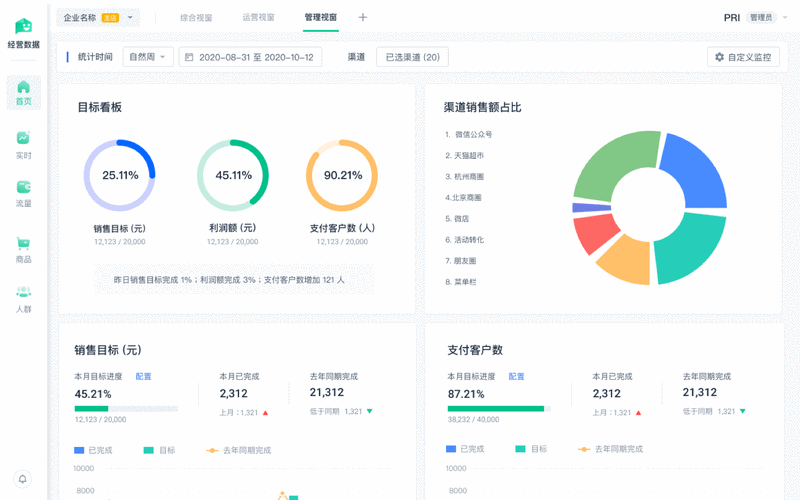Open the 商品 shopping cart icon

23,243
